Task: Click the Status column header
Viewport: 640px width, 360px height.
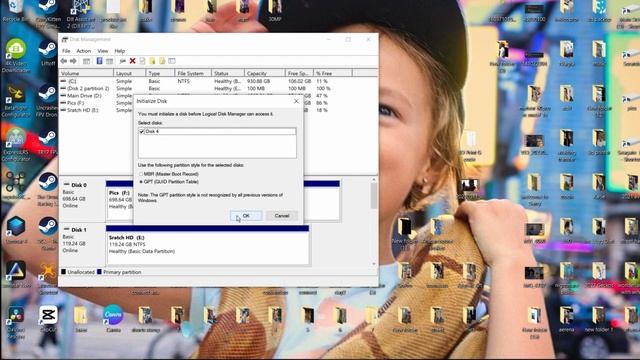Action: tap(228, 73)
